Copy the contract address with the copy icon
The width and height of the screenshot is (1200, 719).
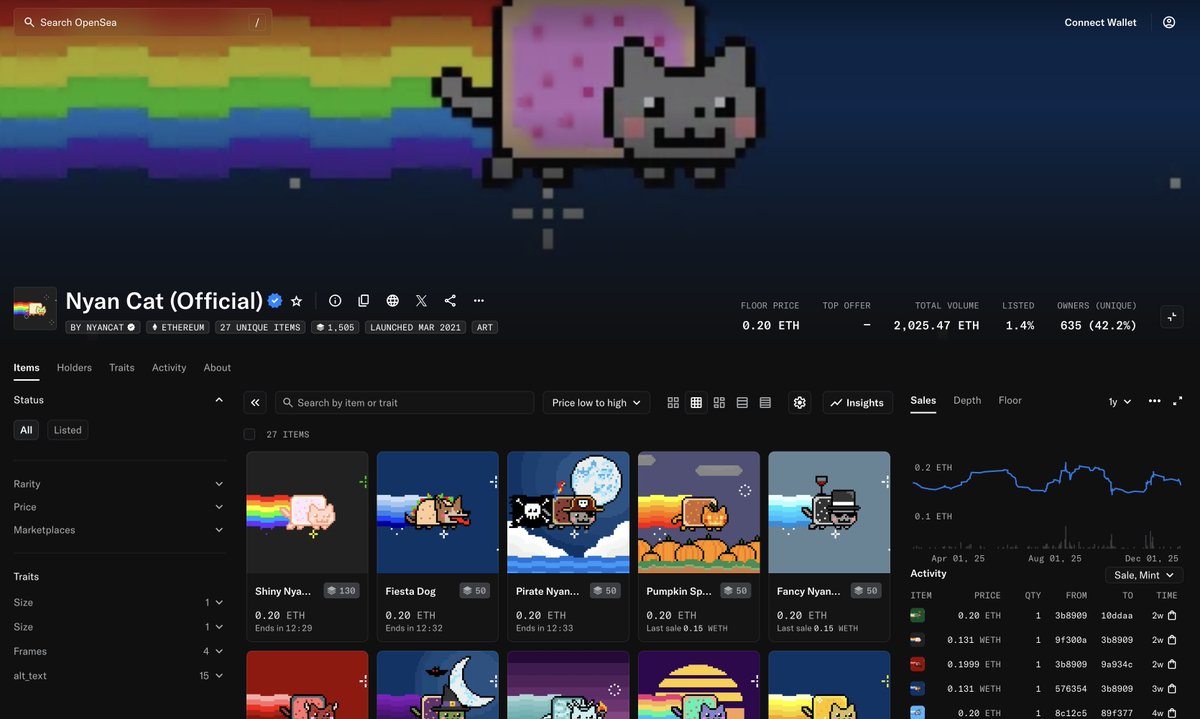coord(364,300)
